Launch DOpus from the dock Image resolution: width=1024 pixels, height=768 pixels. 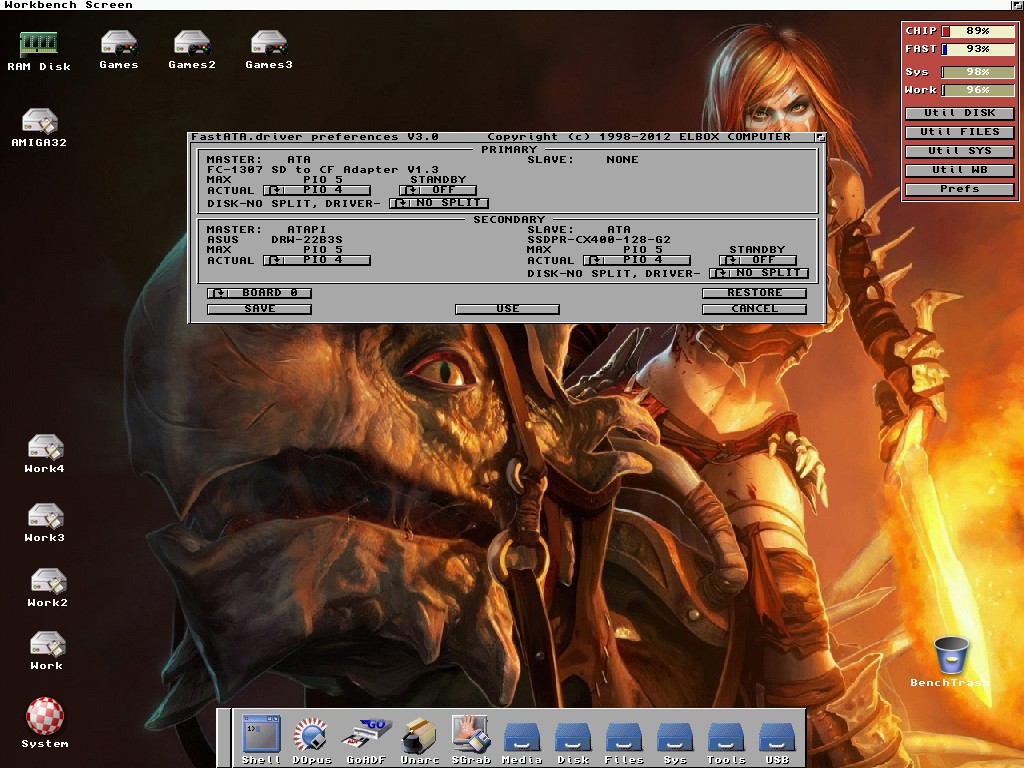312,739
